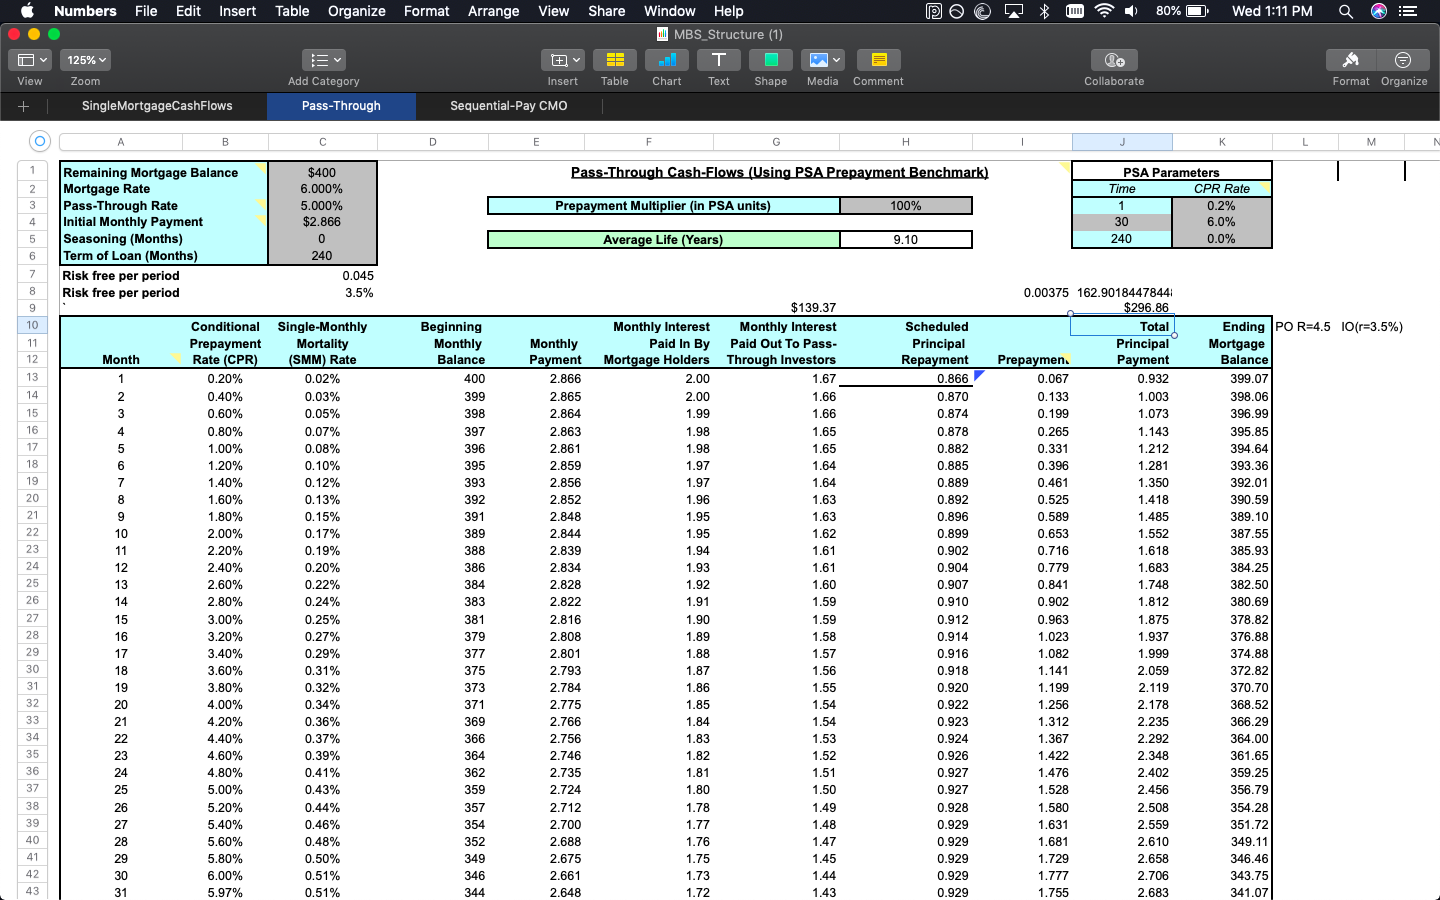Add a Text box
1440x900 pixels.
pos(719,60)
